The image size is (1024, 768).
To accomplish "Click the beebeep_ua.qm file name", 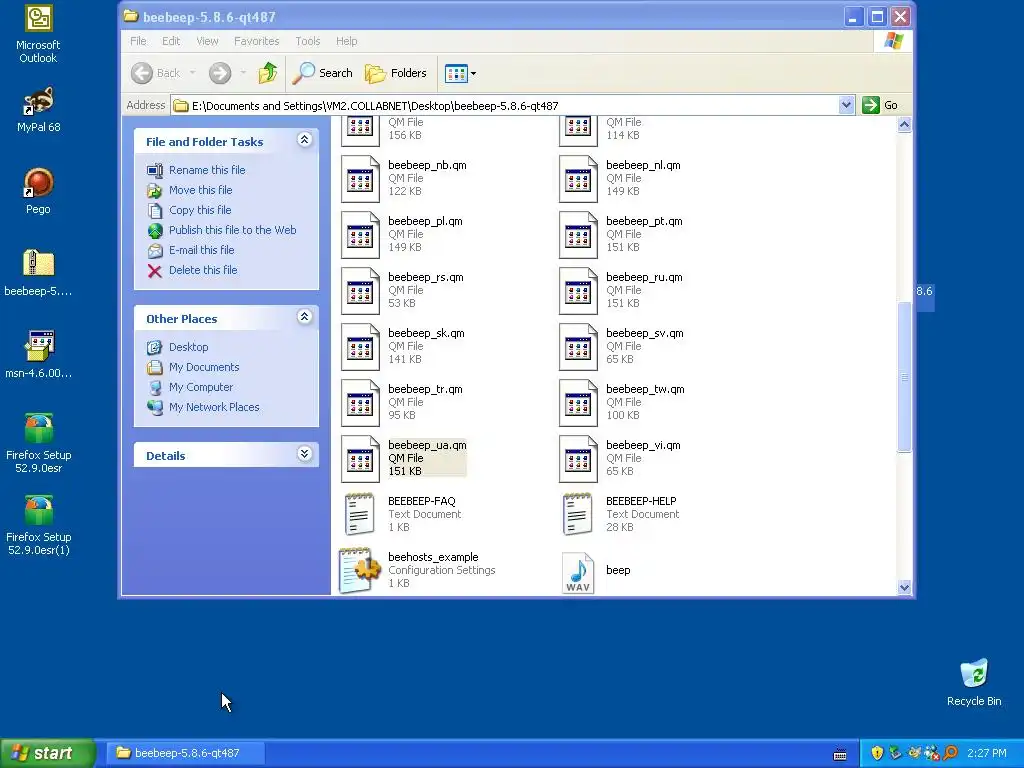I will click(x=427, y=445).
